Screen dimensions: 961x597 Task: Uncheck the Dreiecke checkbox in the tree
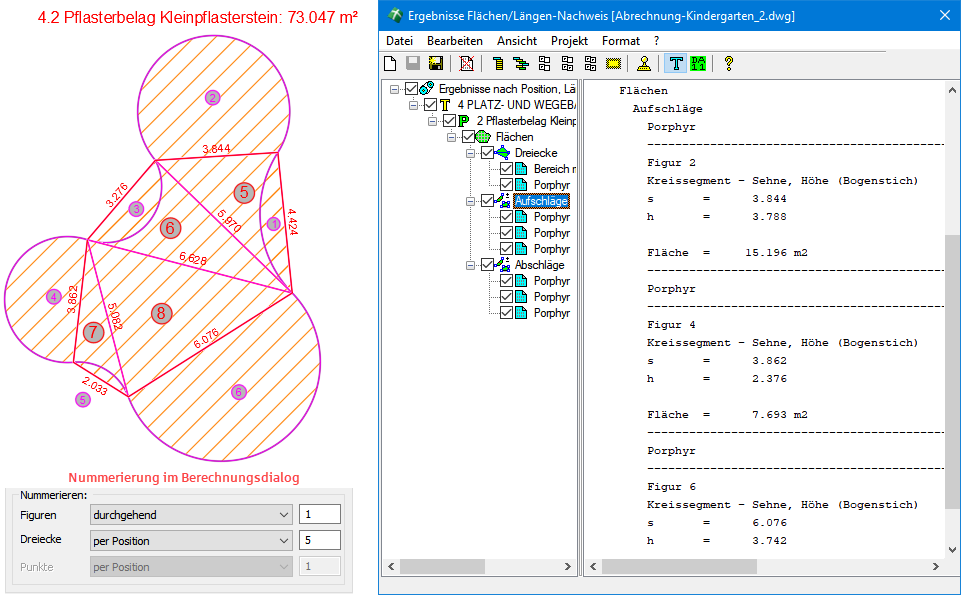coord(488,153)
